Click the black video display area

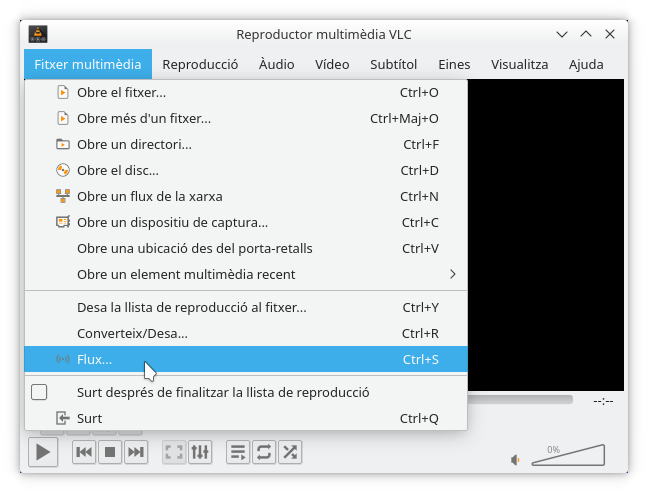click(x=546, y=235)
